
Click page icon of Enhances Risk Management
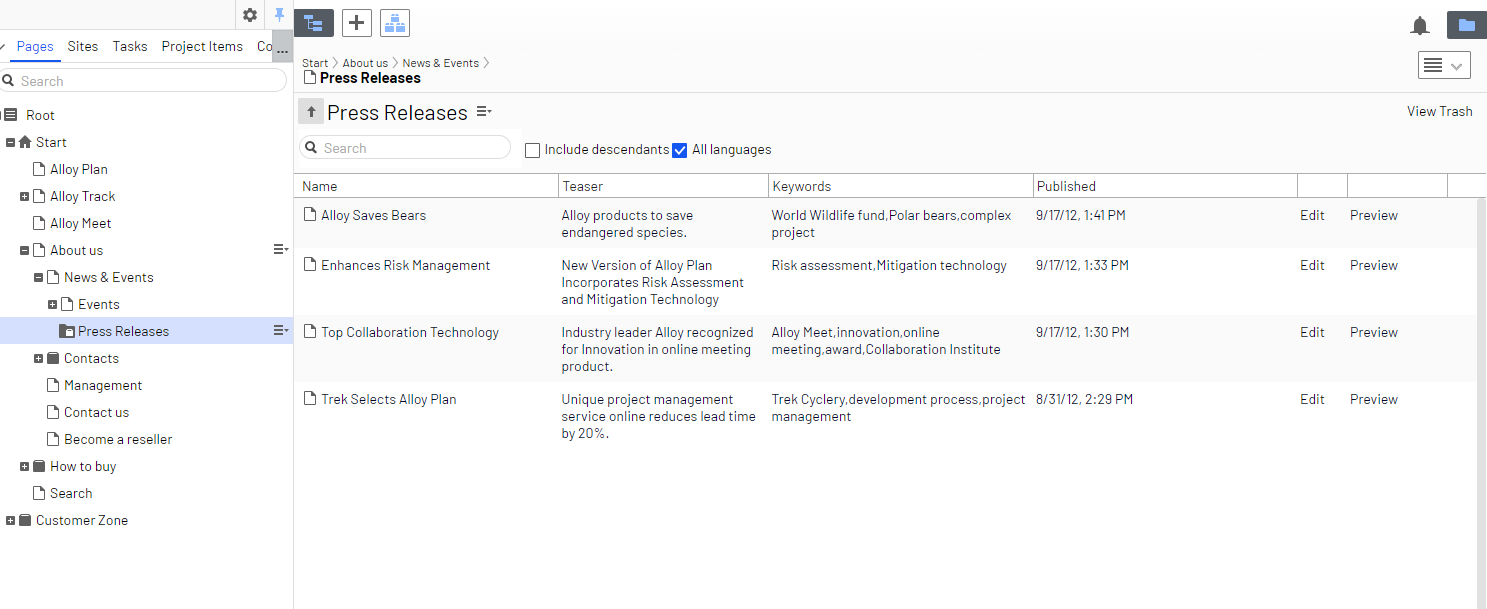coord(310,265)
